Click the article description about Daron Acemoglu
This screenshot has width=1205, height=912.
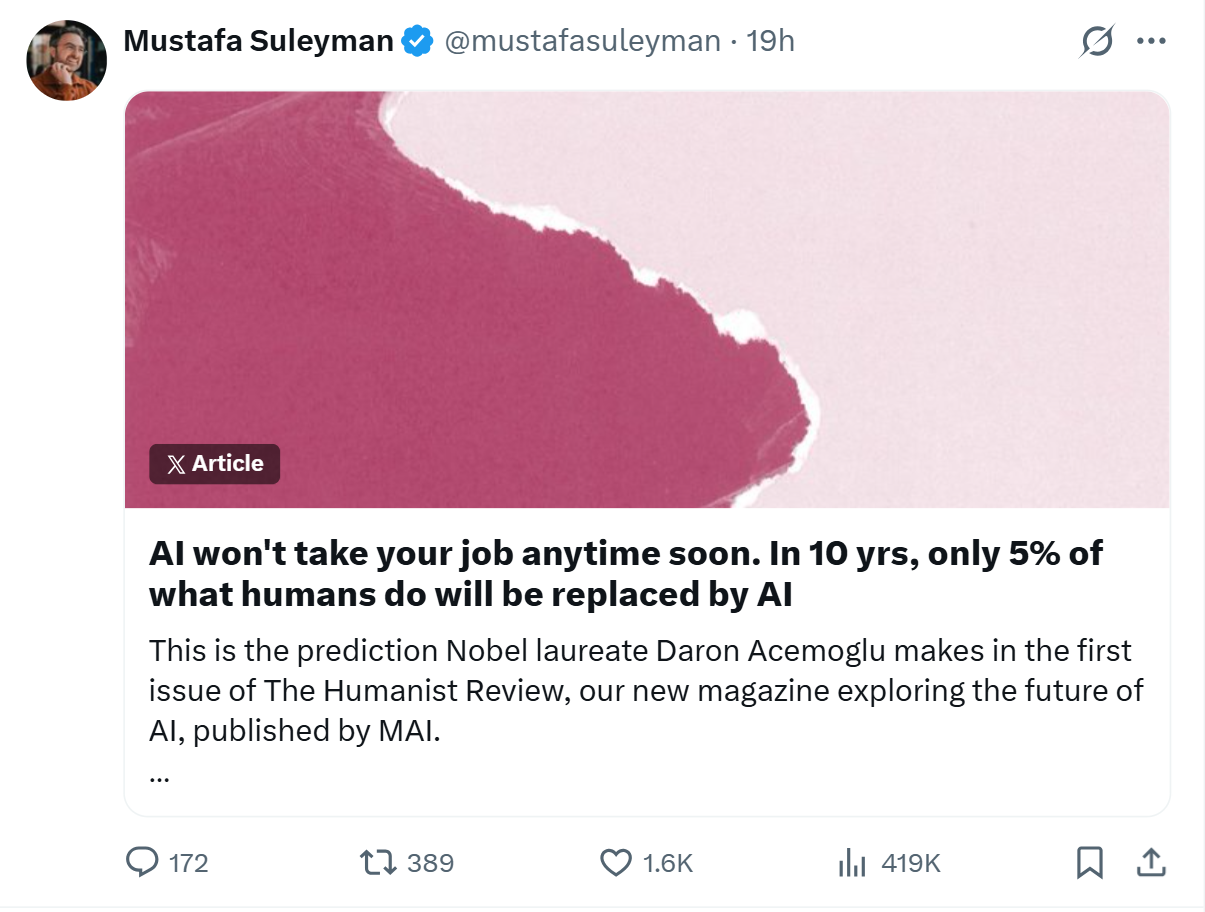[x=646, y=691]
